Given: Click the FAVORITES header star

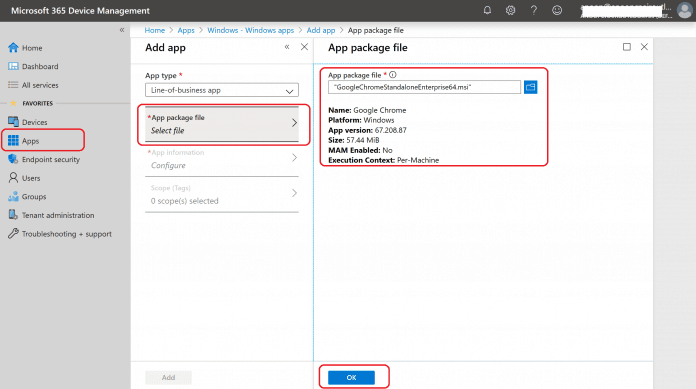Looking at the screenshot, I should pyautogui.click(x=13, y=103).
